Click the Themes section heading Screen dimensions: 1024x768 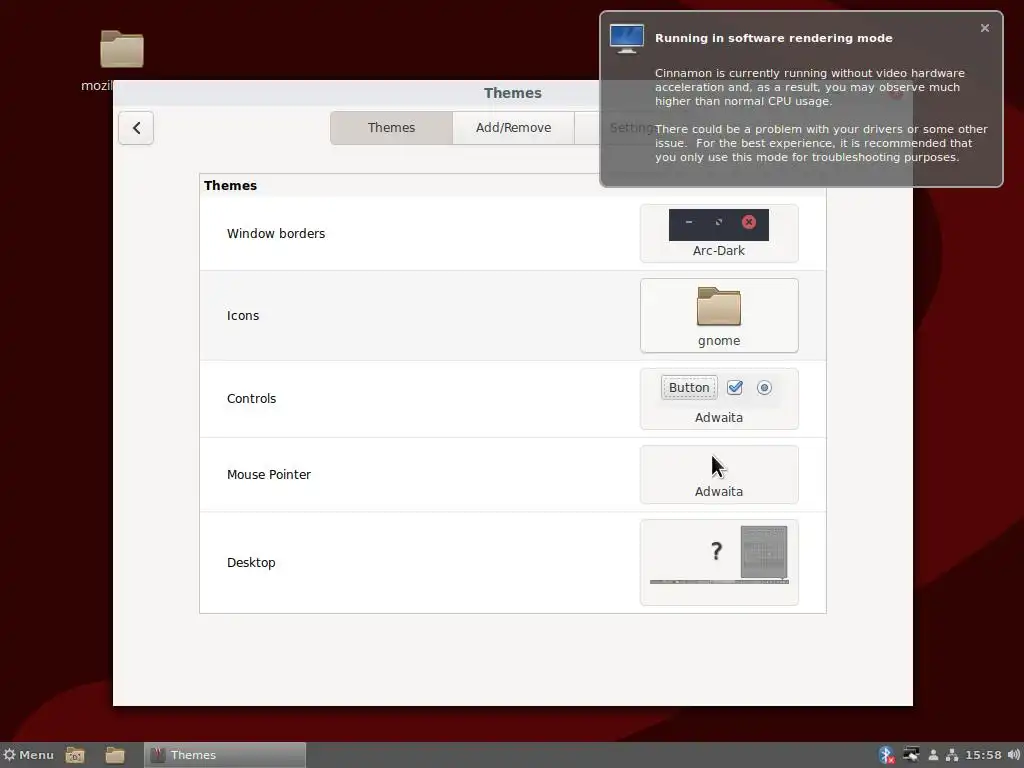(230, 185)
